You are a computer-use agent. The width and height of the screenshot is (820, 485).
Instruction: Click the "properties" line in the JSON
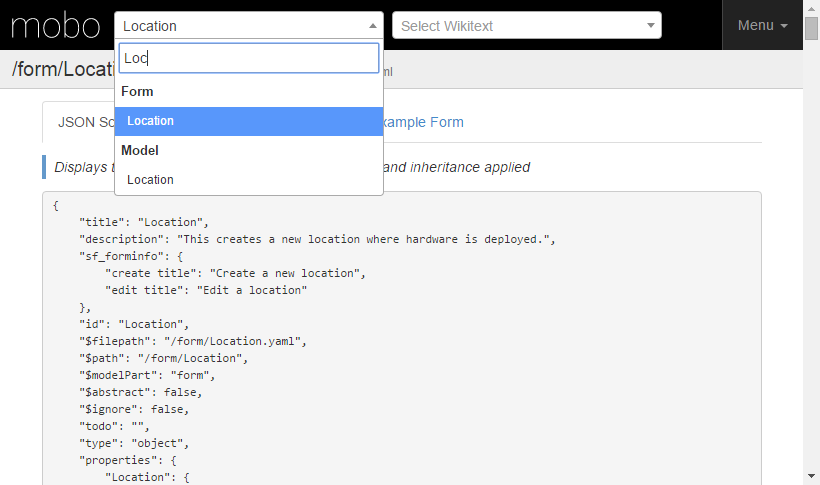click(x=128, y=460)
